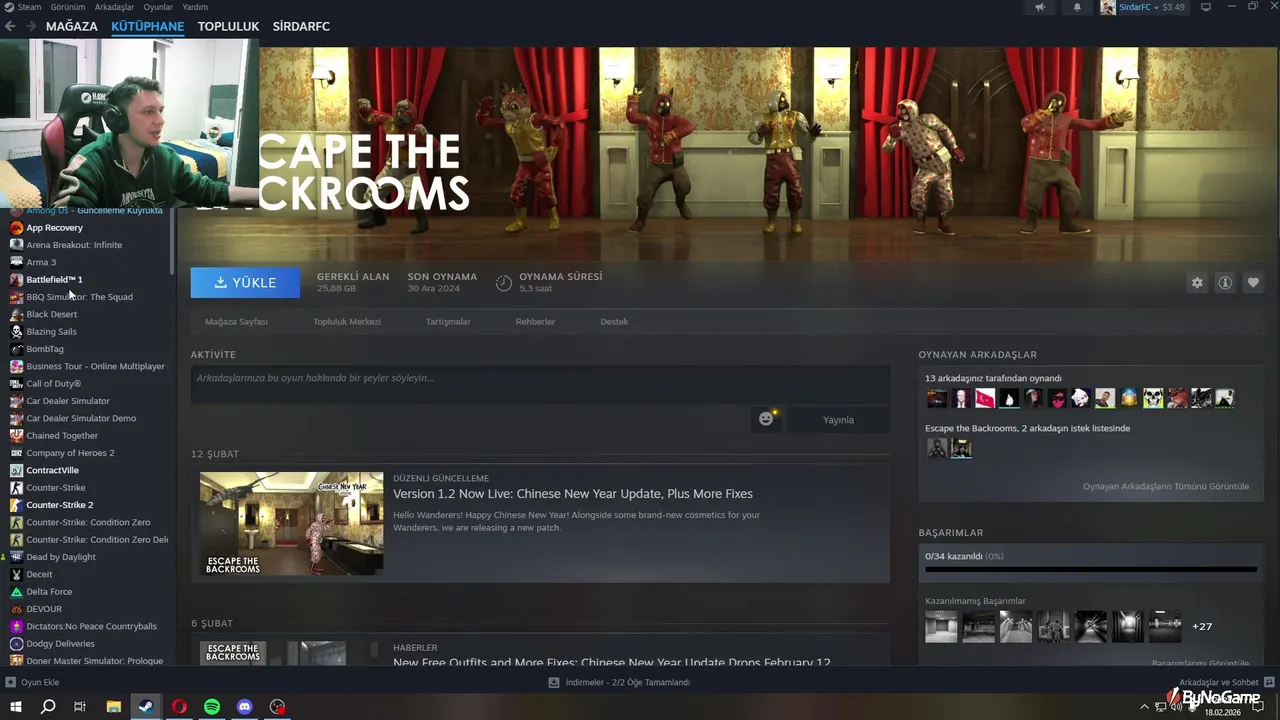Go to the SİRDARFC profile tab
This screenshot has width=1280, height=720.
tap(301, 26)
